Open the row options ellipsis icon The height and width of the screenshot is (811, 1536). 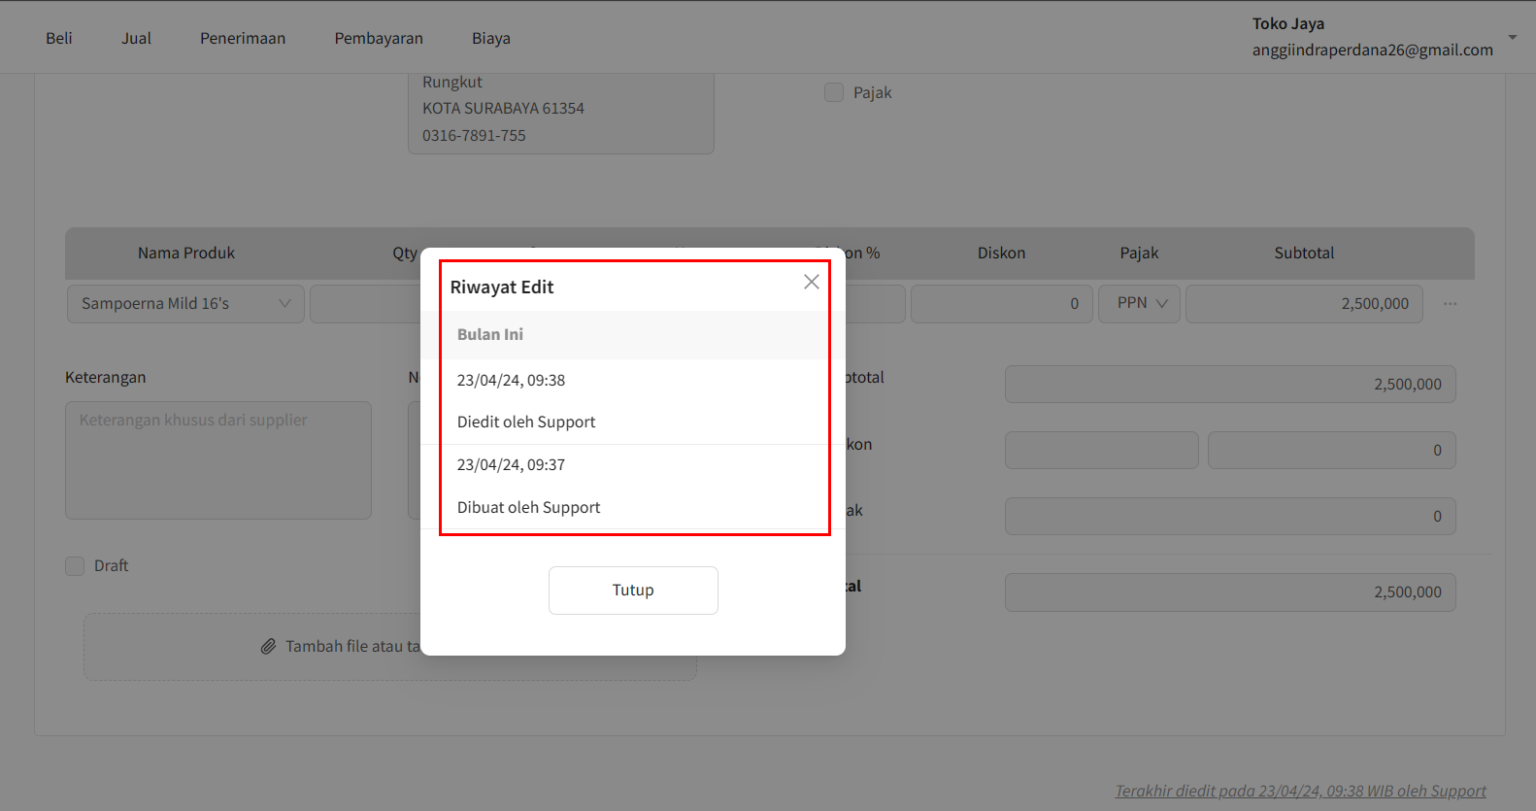(x=1450, y=303)
